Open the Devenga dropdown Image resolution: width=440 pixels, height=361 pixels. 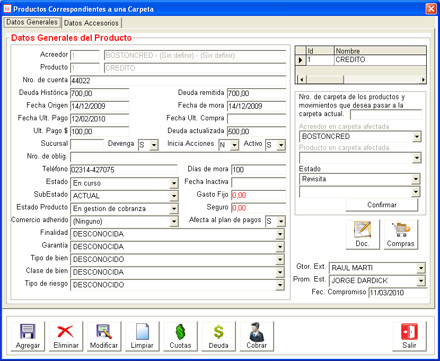point(154,145)
